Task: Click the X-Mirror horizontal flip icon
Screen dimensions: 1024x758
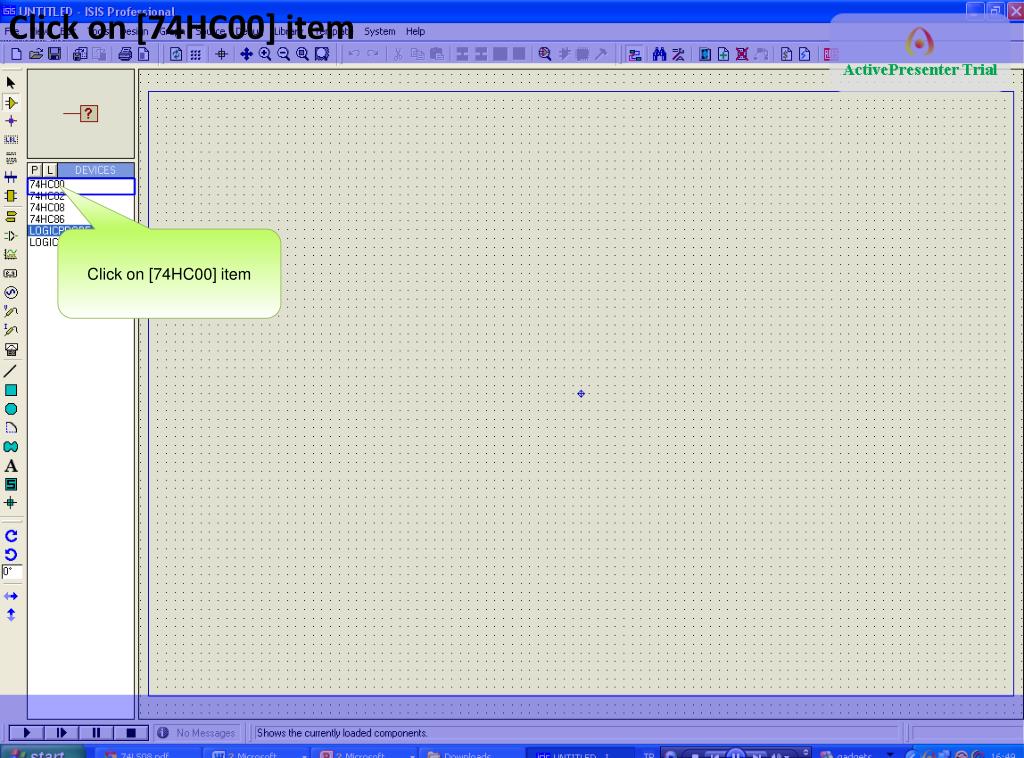Action: 11,596
